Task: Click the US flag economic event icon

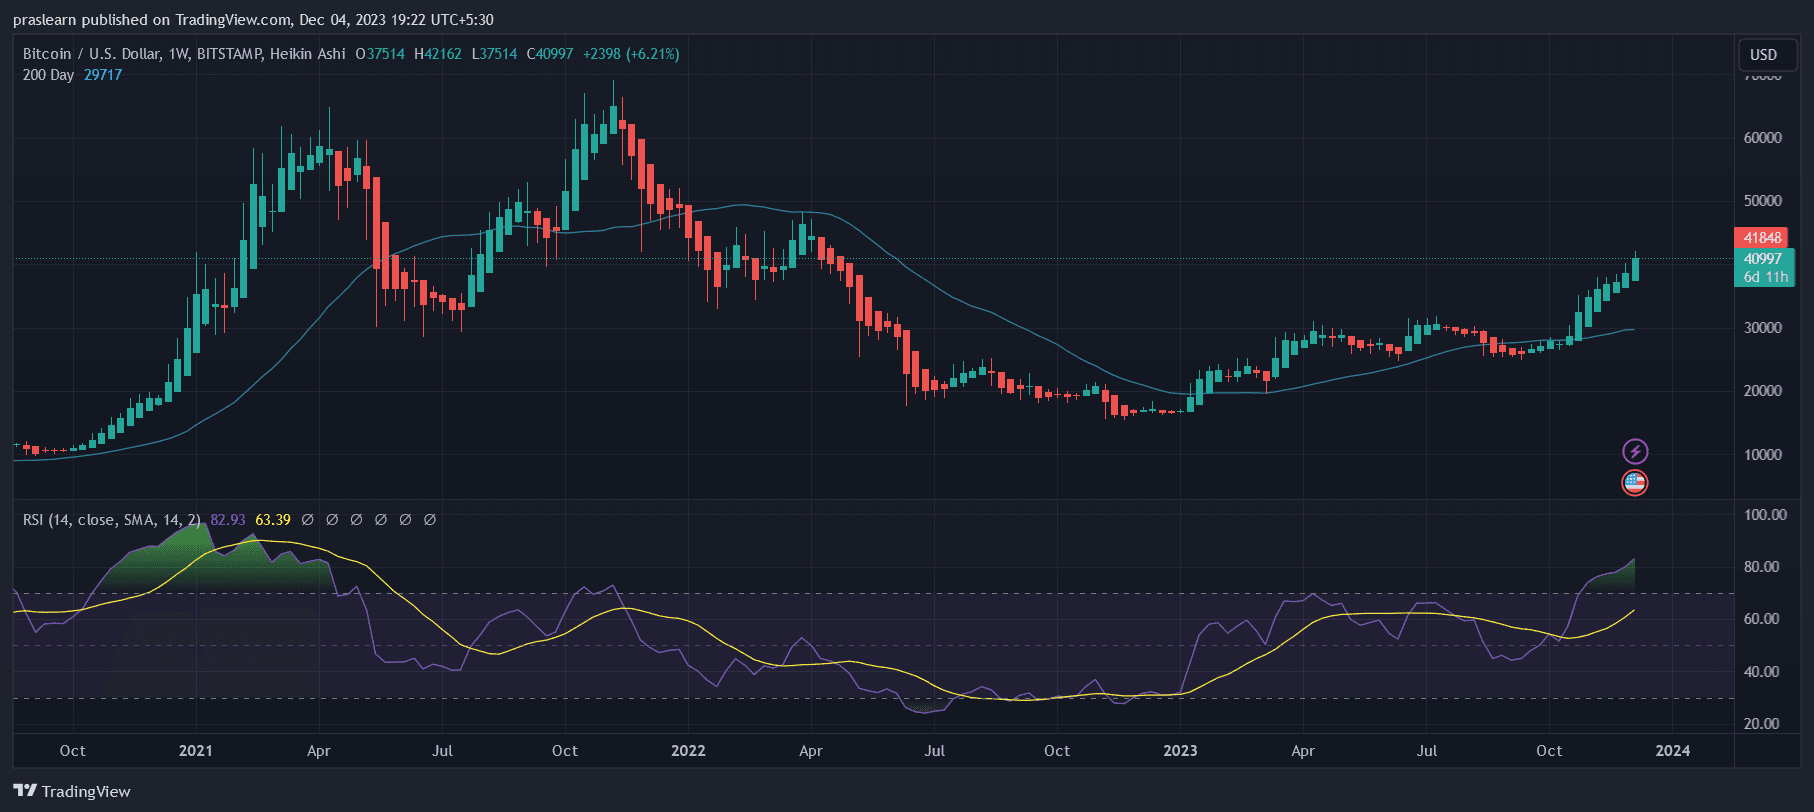Action: pyautogui.click(x=1634, y=484)
